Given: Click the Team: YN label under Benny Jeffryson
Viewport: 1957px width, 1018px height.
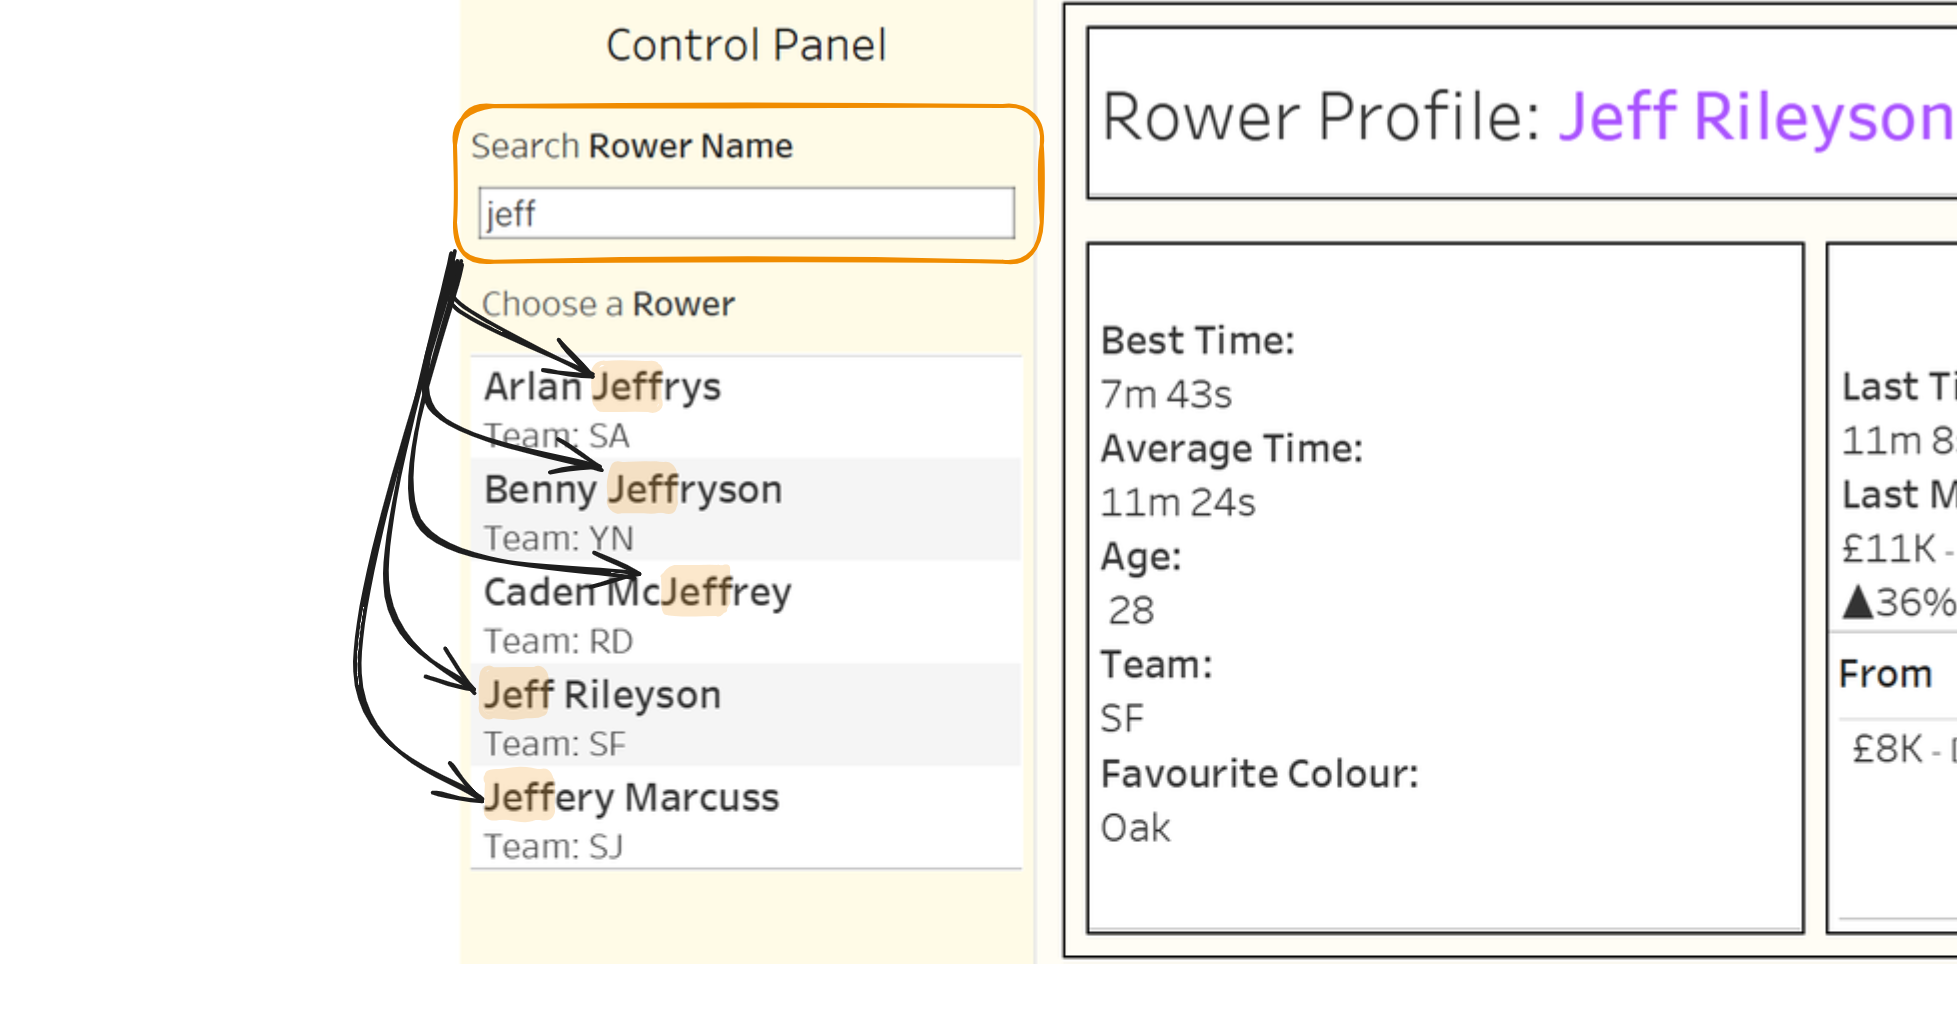Looking at the screenshot, I should coord(558,538).
